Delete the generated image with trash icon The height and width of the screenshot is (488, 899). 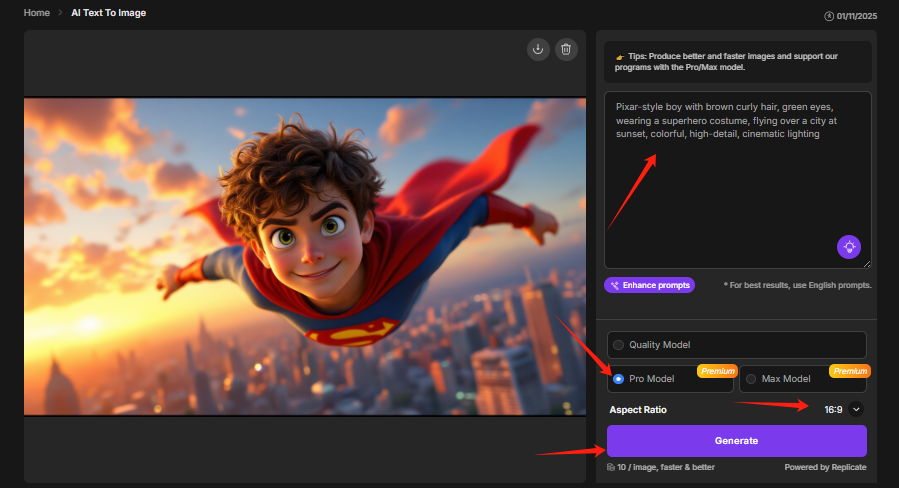pos(566,49)
